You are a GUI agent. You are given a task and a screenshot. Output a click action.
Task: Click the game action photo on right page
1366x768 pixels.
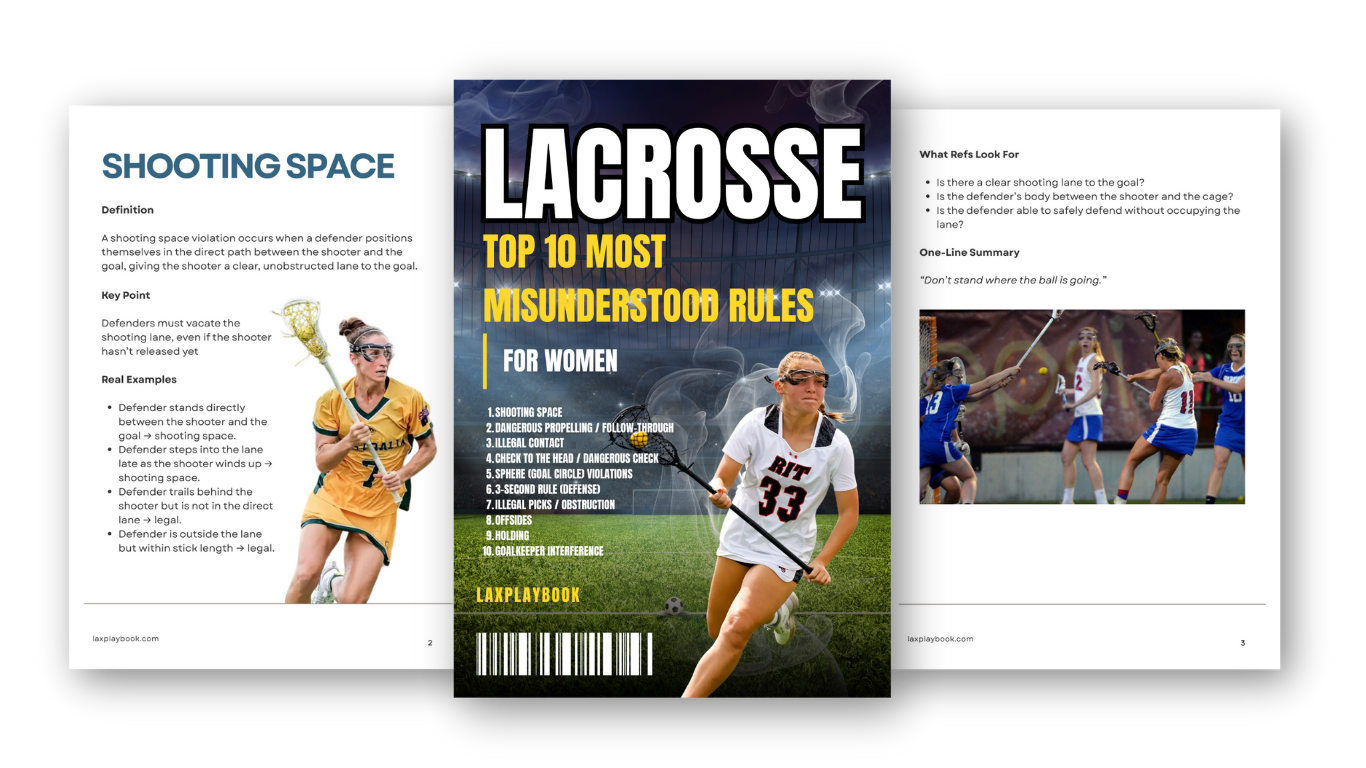coord(1082,406)
